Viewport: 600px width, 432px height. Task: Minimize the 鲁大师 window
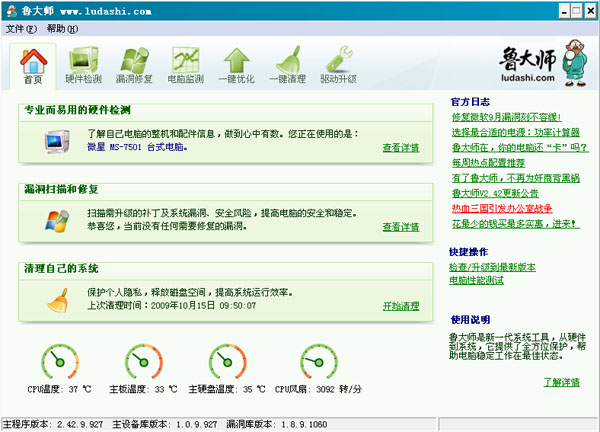(564, 11)
